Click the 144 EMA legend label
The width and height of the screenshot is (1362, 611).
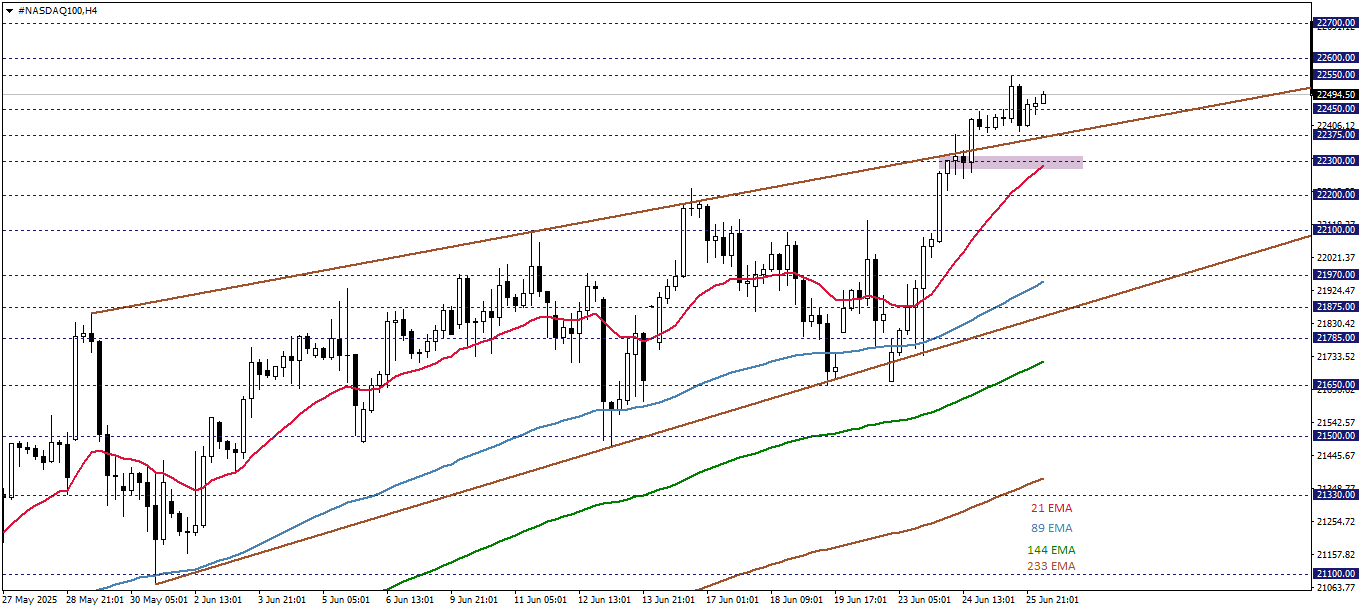(1051, 550)
